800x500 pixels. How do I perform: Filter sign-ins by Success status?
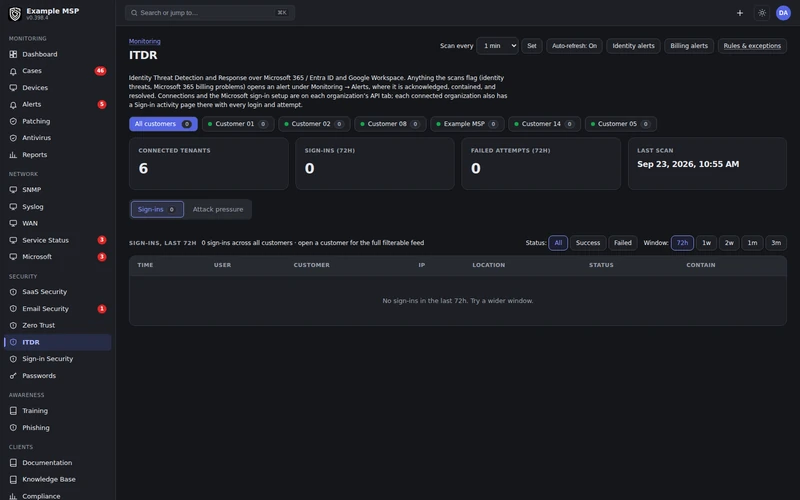588,243
